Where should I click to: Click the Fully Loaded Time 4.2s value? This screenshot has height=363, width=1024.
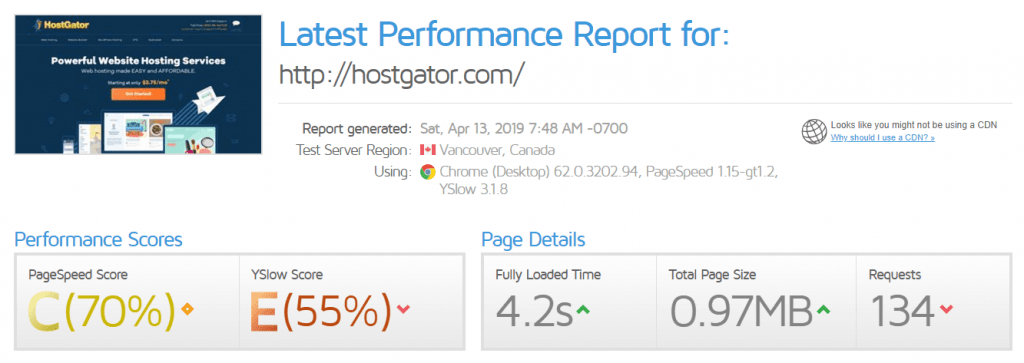coord(533,311)
